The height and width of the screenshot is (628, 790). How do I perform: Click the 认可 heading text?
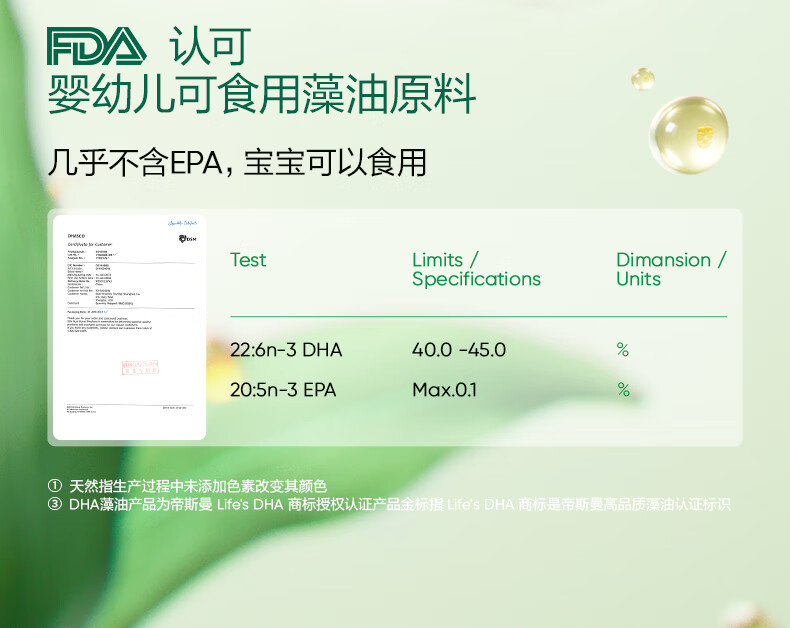point(210,46)
